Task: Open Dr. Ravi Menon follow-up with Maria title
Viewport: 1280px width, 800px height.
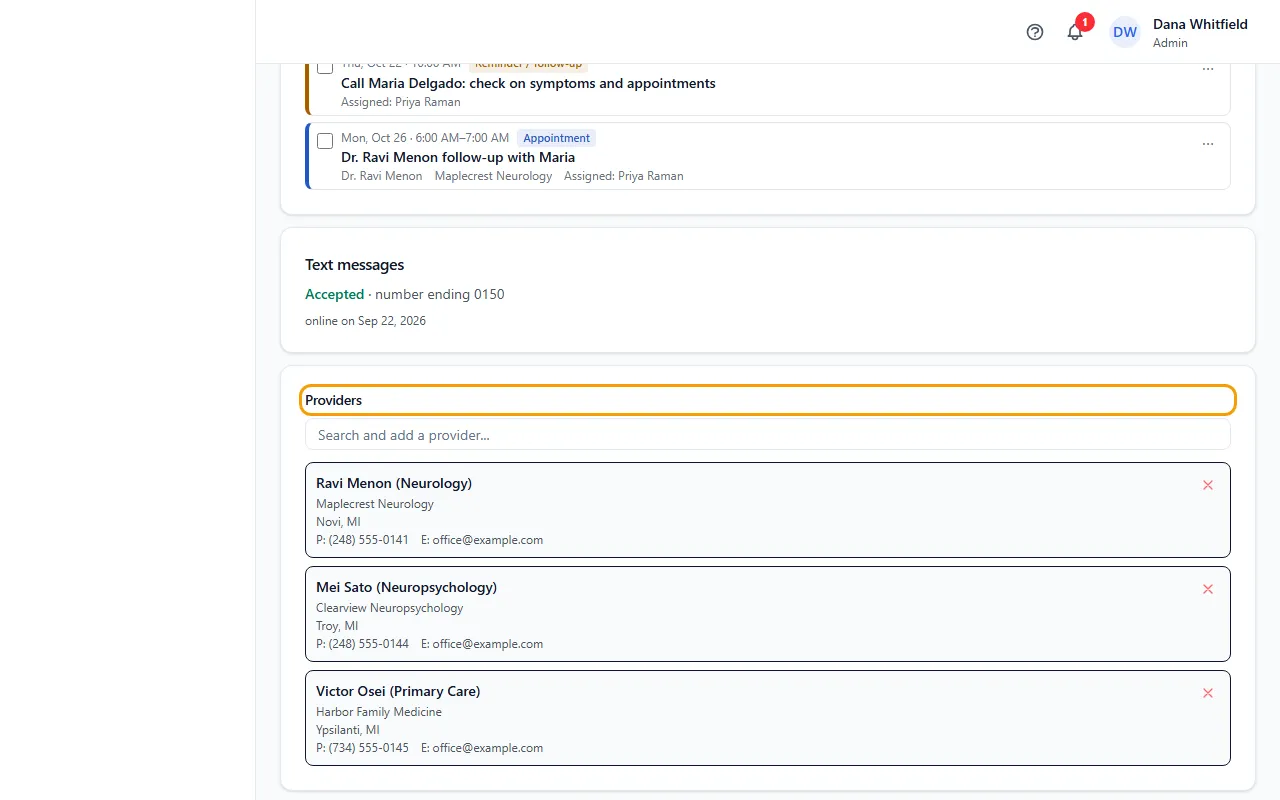Action: point(458,157)
